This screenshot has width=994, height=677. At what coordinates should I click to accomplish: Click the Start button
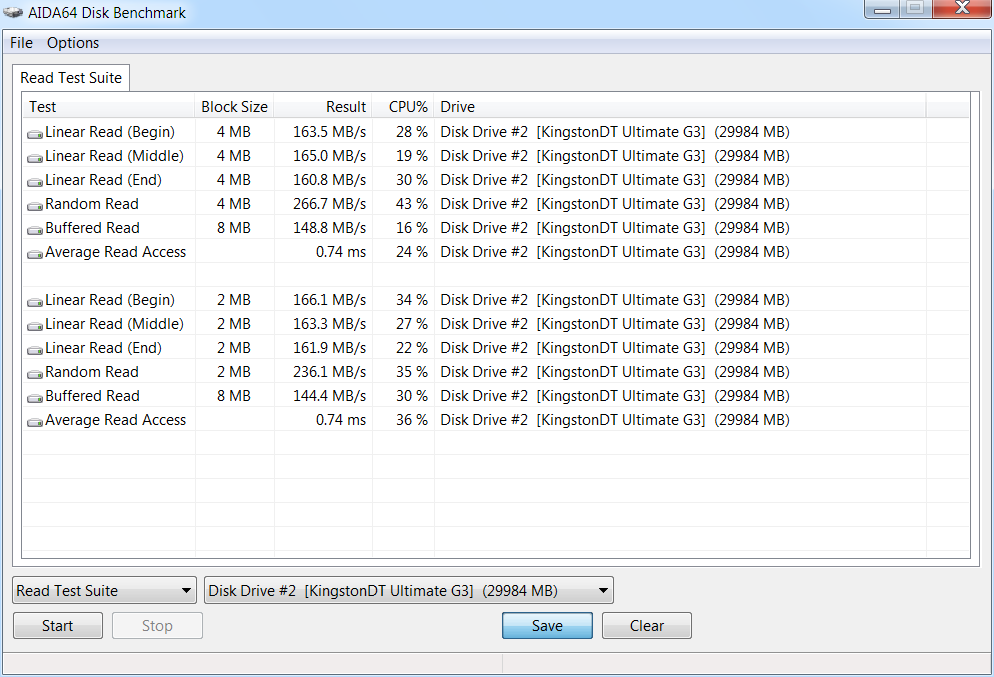coord(58,626)
